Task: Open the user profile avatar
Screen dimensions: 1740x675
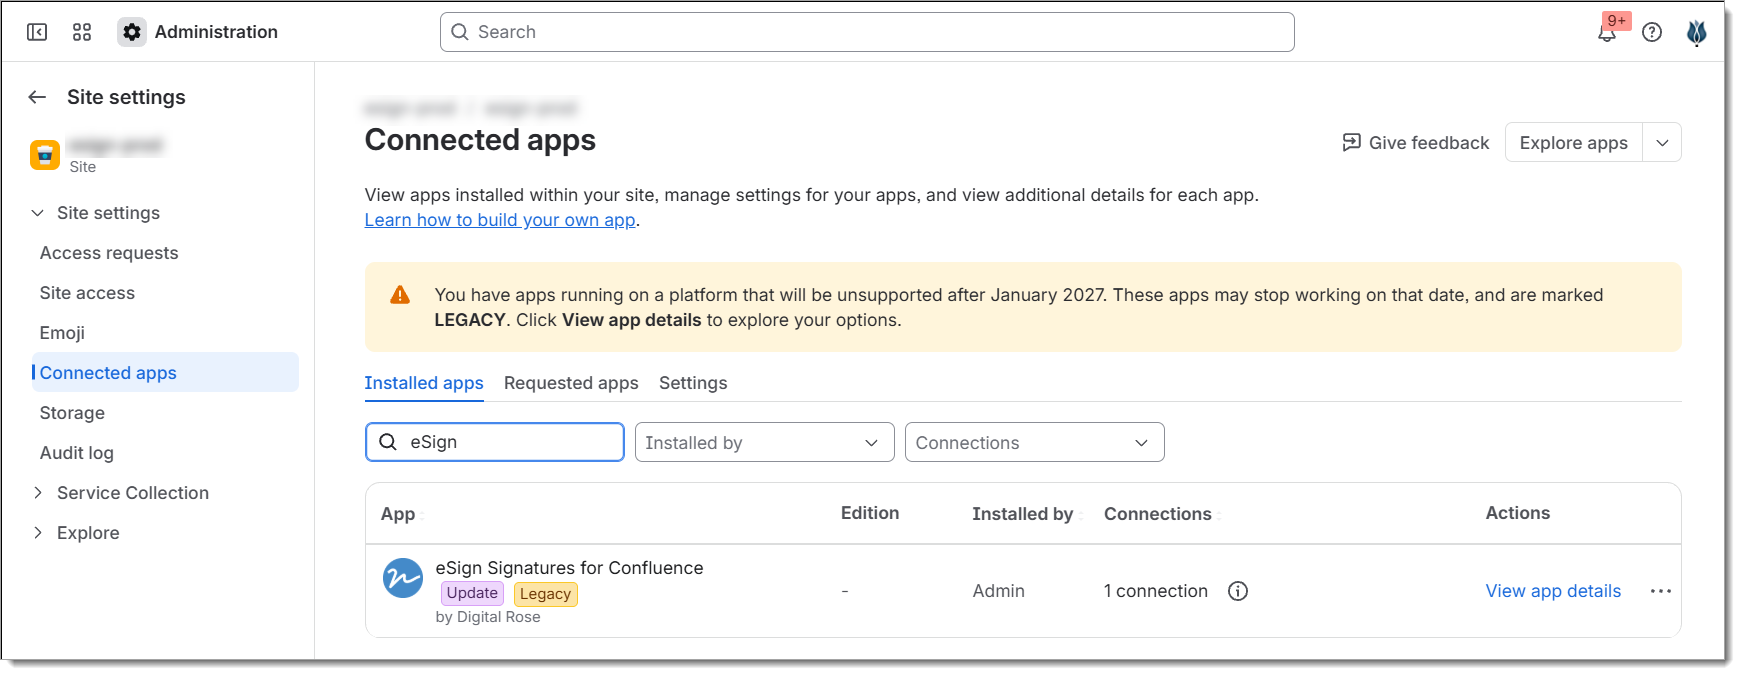Action: pos(1697,32)
